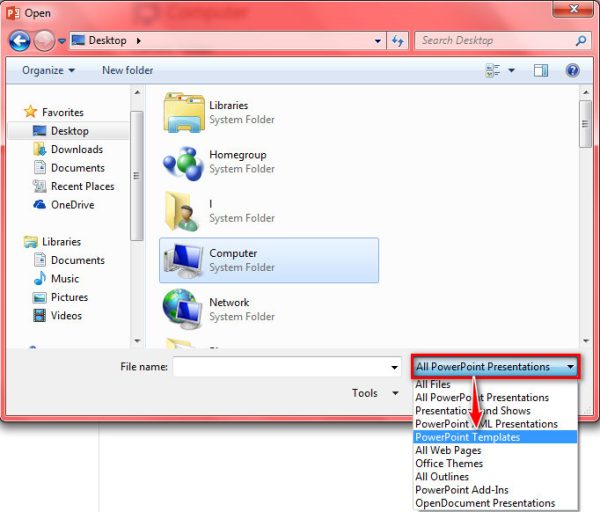Click the navigation pane scroll down arrow

(137, 341)
